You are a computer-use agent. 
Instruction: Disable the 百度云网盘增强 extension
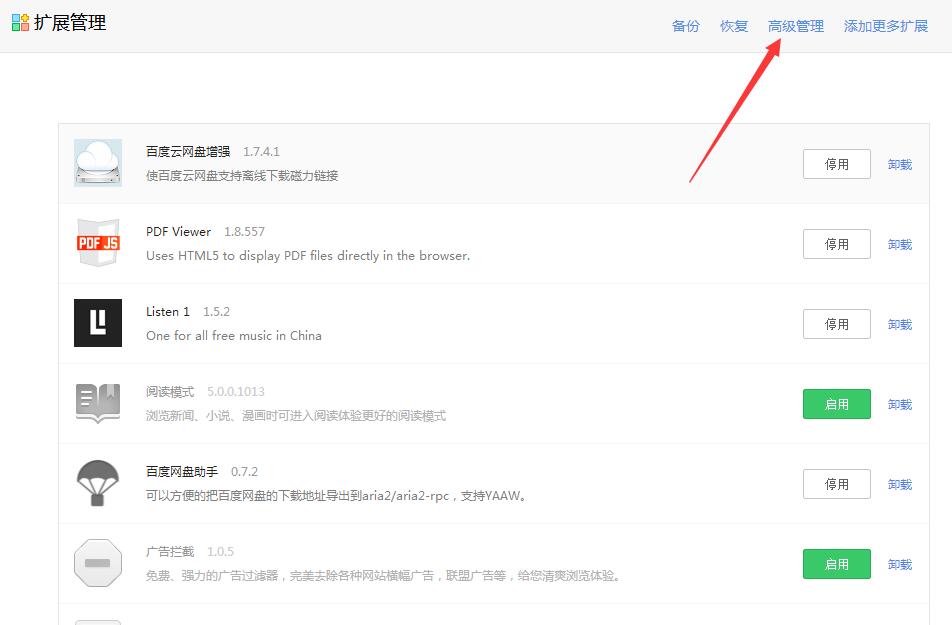tap(836, 163)
